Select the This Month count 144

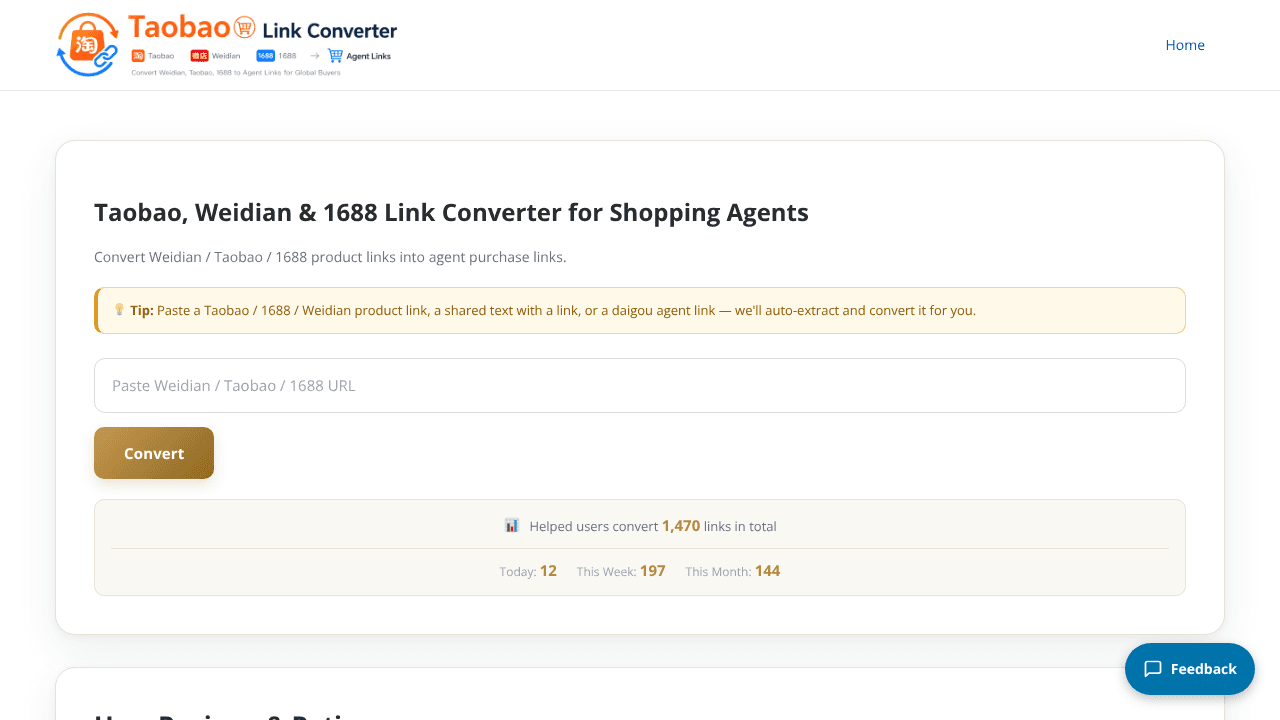pos(768,571)
